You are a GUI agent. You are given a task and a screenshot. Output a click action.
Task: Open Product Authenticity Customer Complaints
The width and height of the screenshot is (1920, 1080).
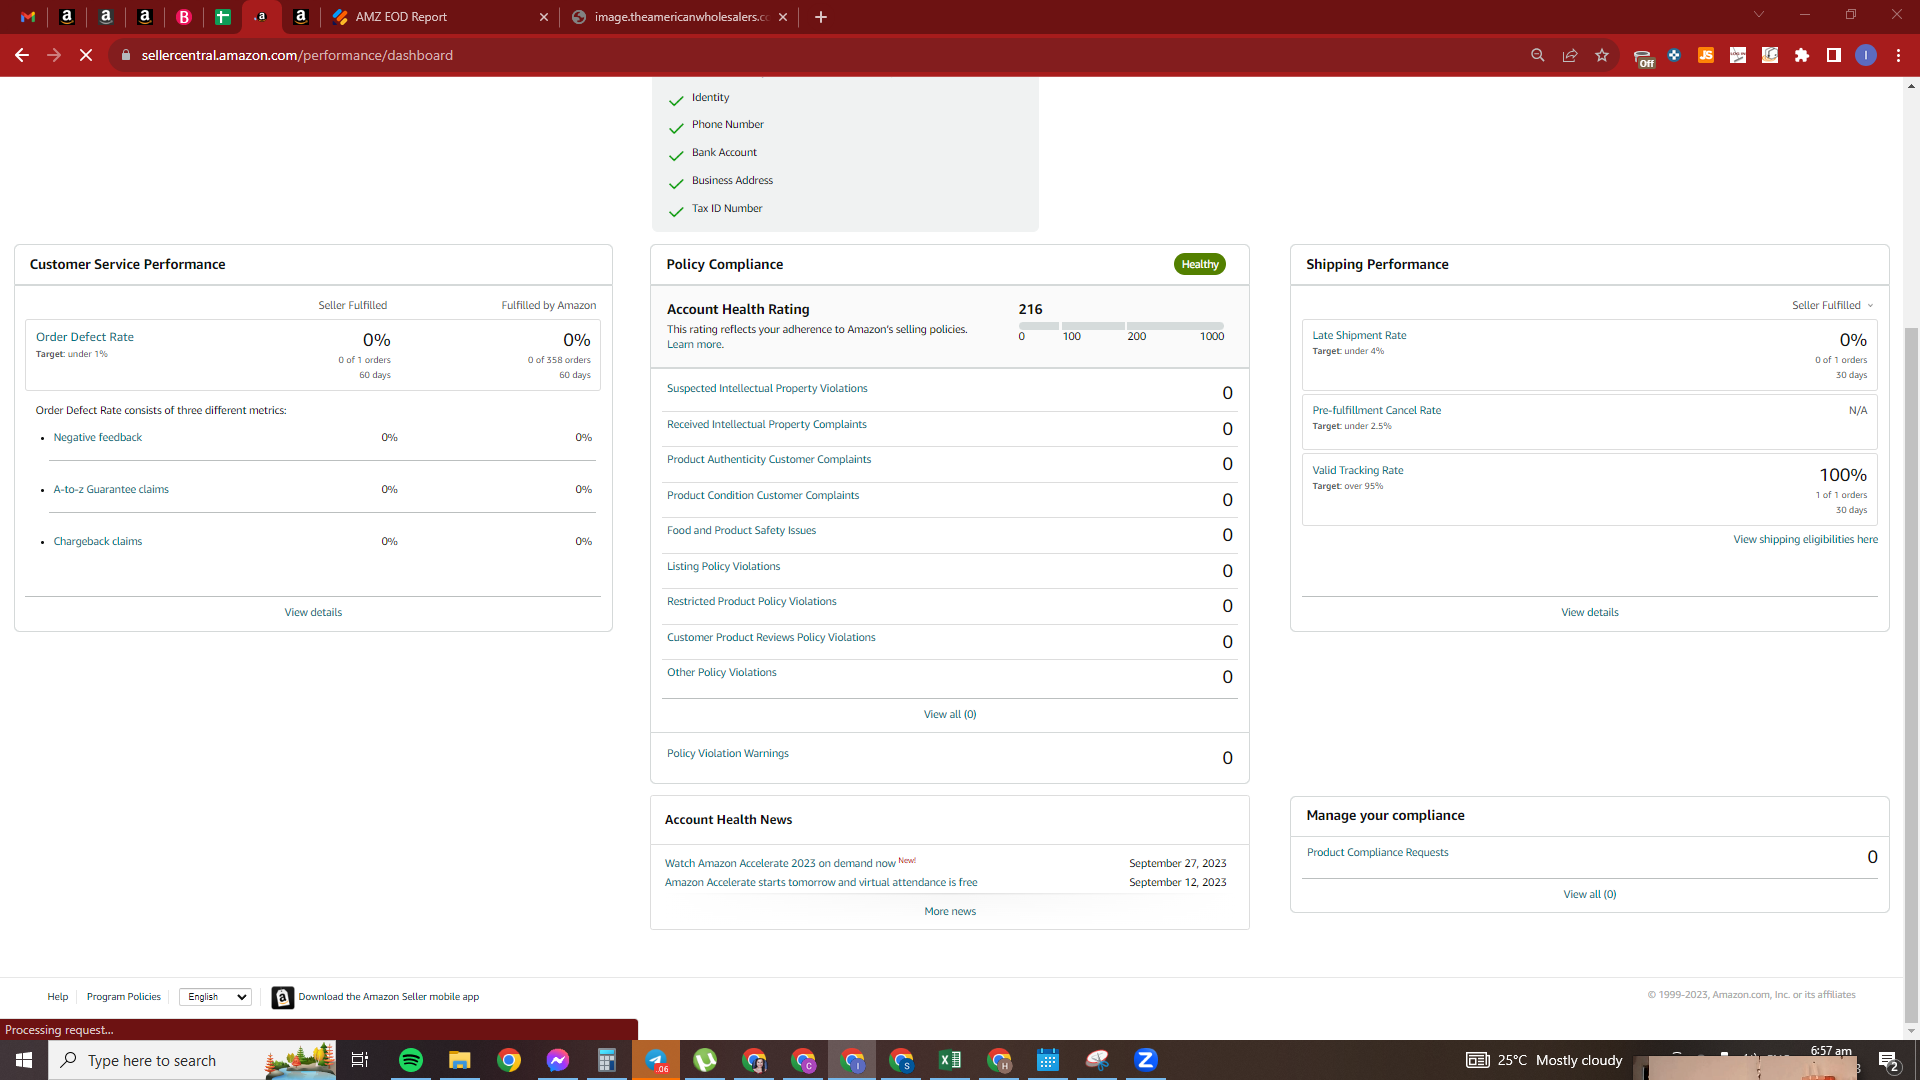pos(769,459)
